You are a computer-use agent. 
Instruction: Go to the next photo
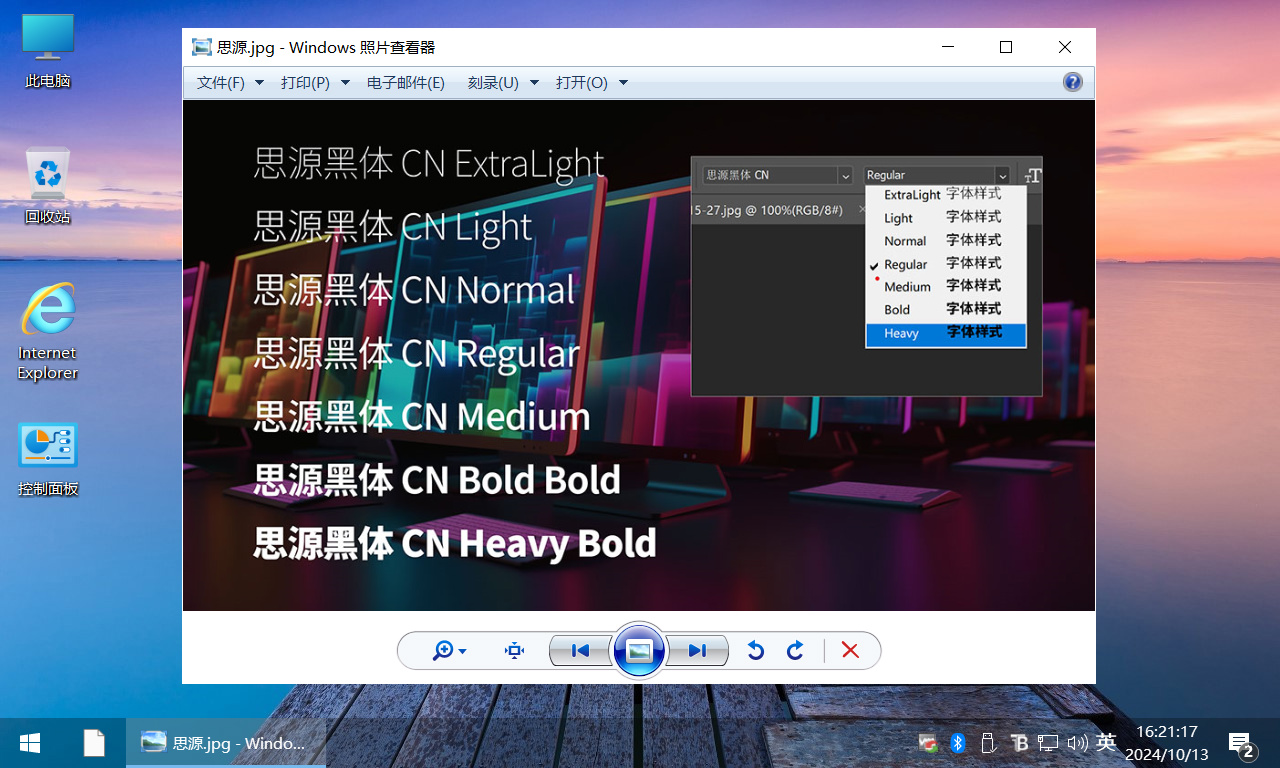pyautogui.click(x=698, y=651)
